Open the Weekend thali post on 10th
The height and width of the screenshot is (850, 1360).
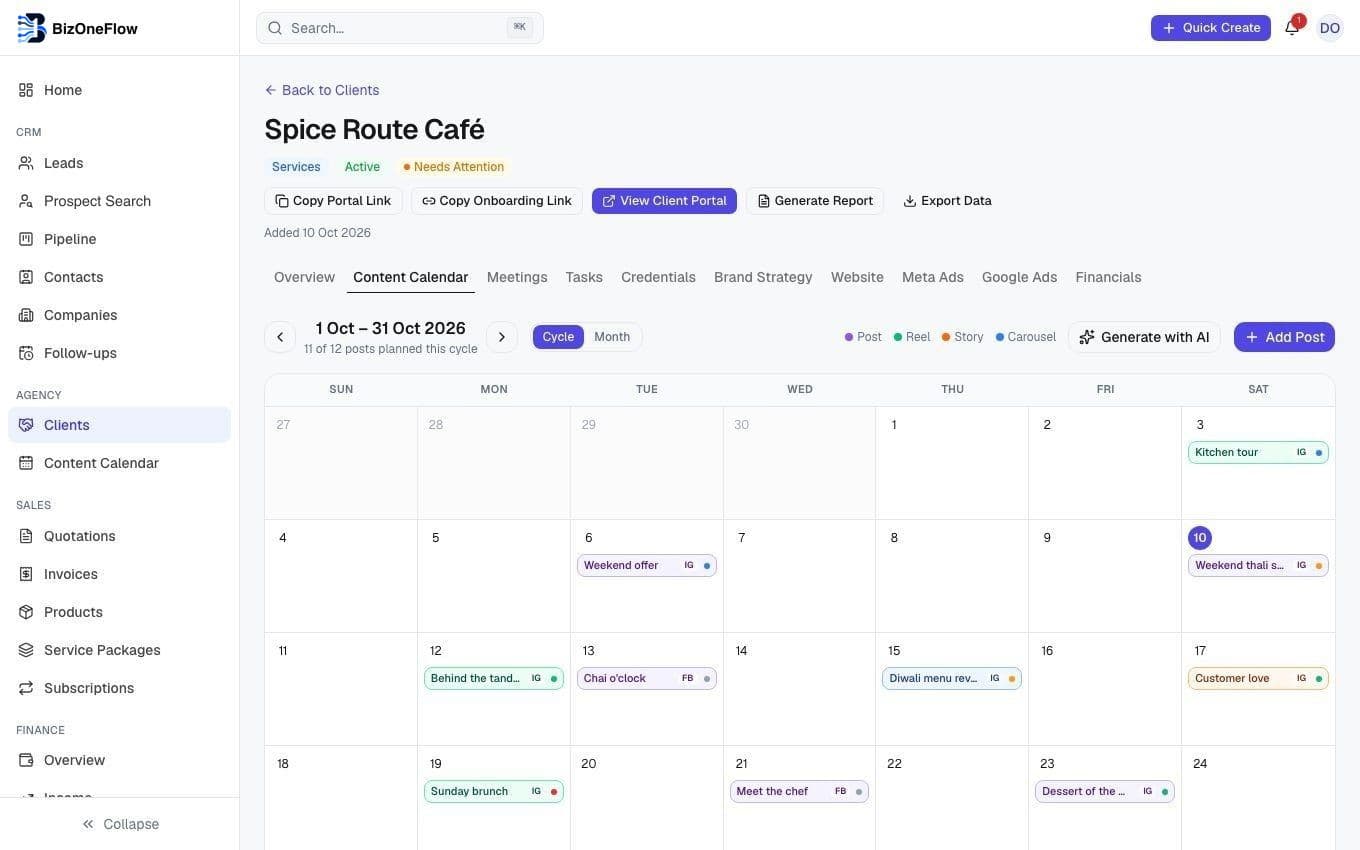point(1258,565)
